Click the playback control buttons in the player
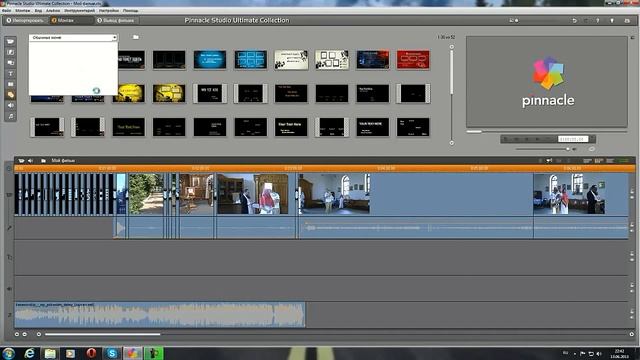The width and height of the screenshot is (640, 360). tap(528, 139)
